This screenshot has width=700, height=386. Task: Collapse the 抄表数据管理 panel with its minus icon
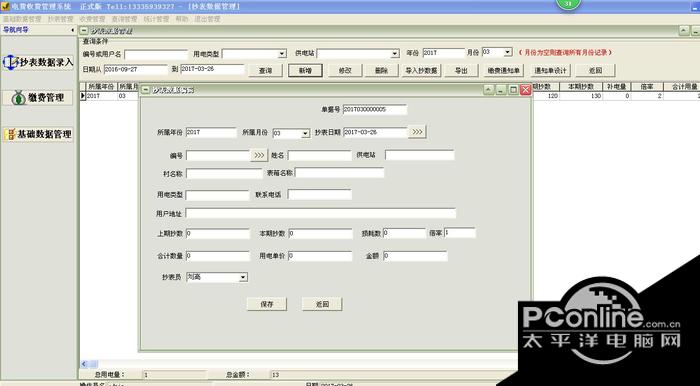point(84,31)
